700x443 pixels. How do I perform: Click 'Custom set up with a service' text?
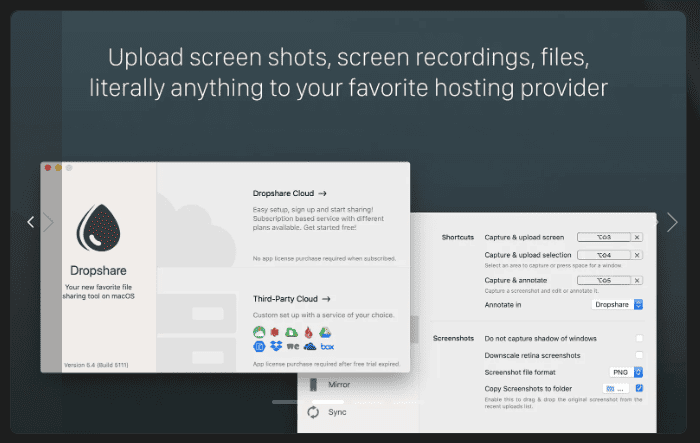323,315
